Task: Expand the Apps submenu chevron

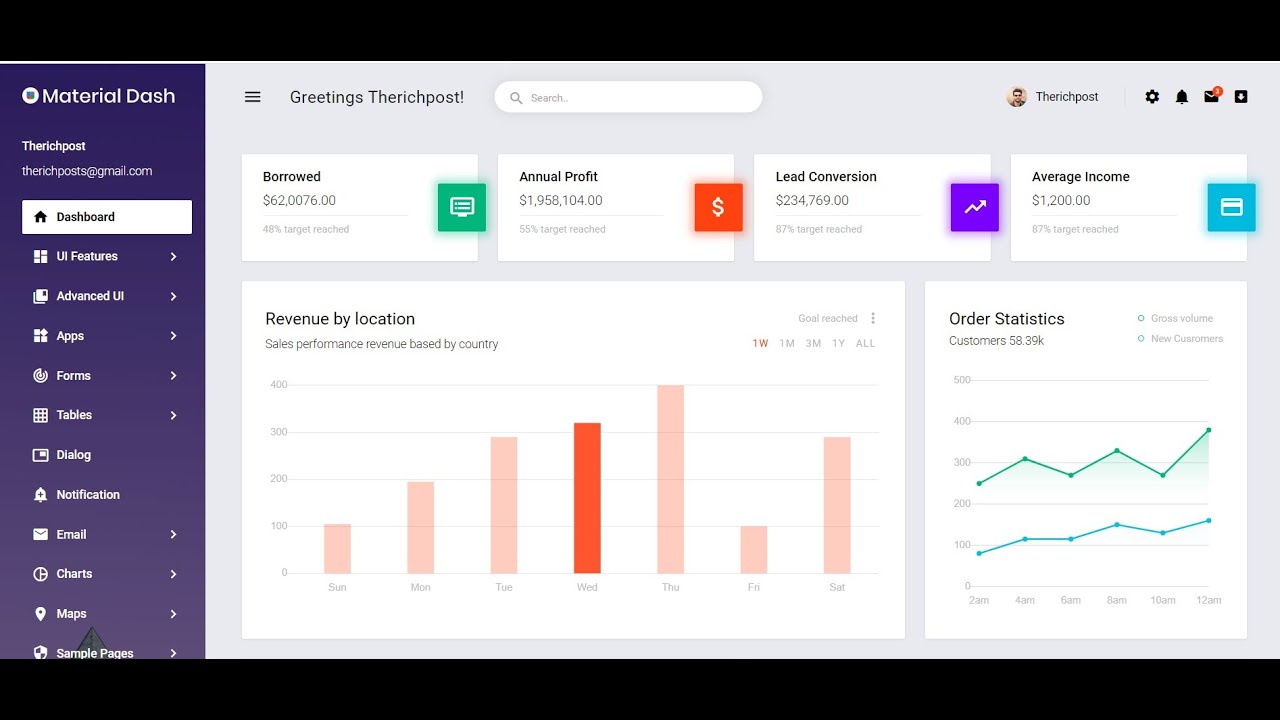Action: pos(173,336)
